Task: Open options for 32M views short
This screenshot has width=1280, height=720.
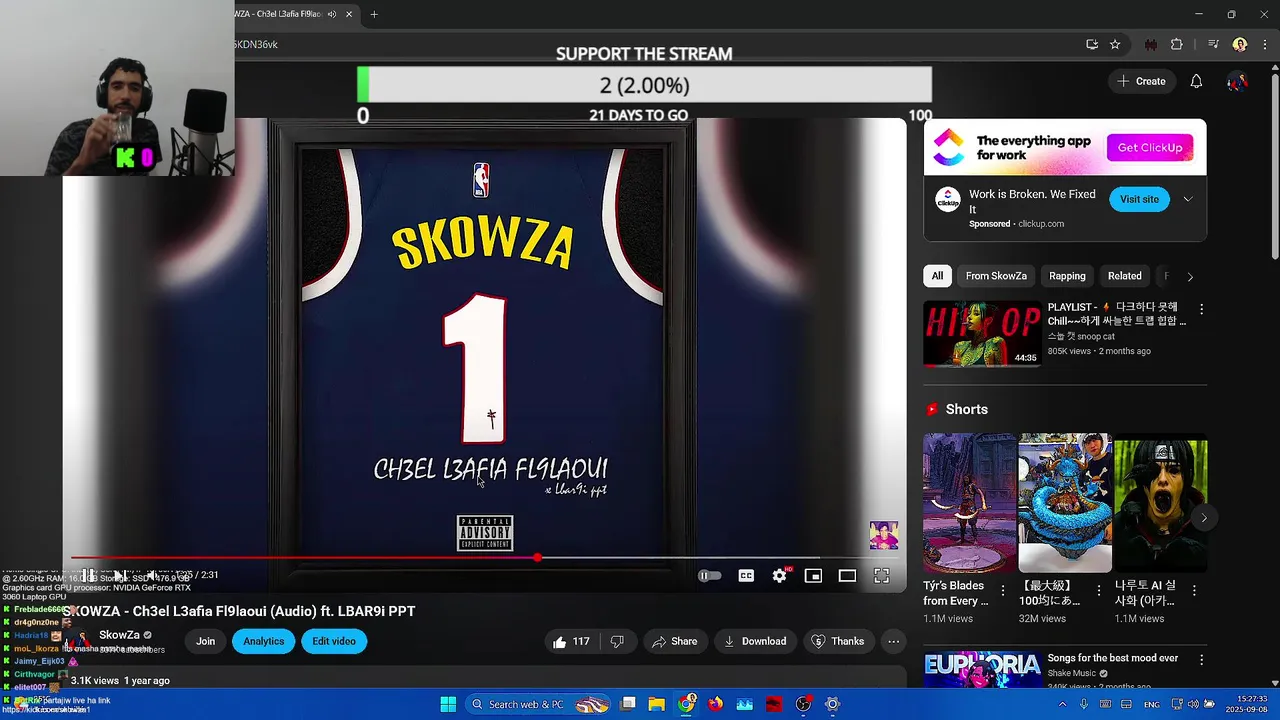Action: pos(1098,591)
